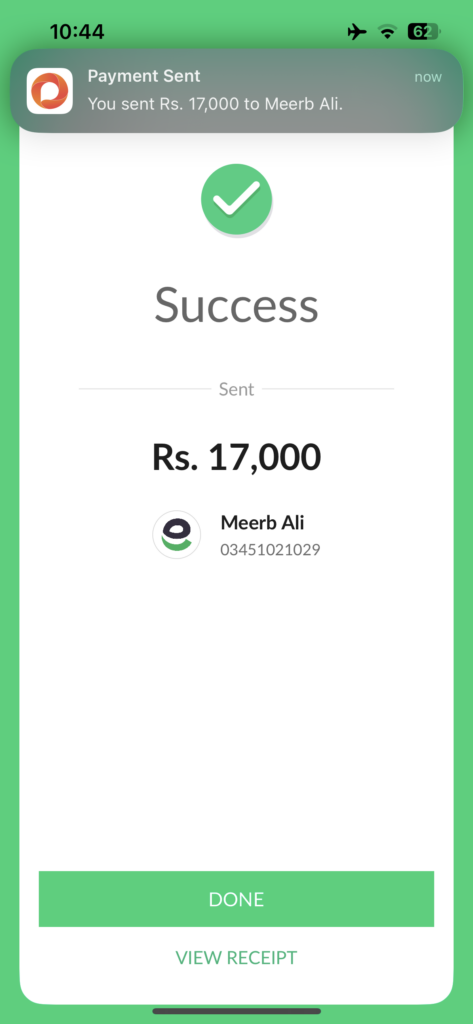
Task: Tap the orange app icon in notification
Action: (50, 91)
